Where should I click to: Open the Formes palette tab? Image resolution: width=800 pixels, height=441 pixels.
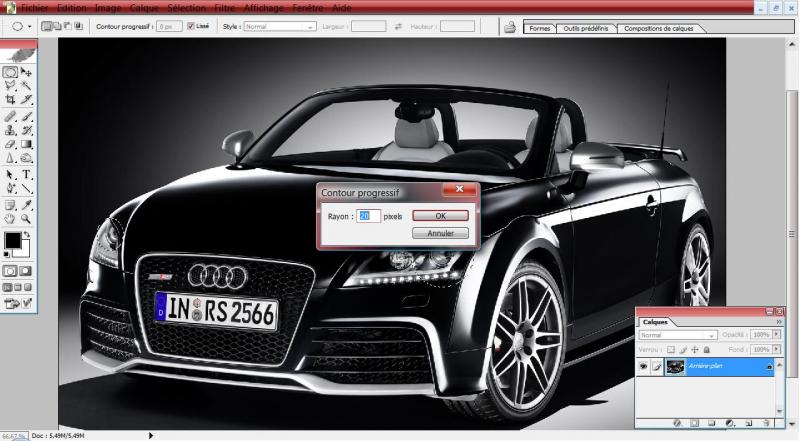[539, 29]
